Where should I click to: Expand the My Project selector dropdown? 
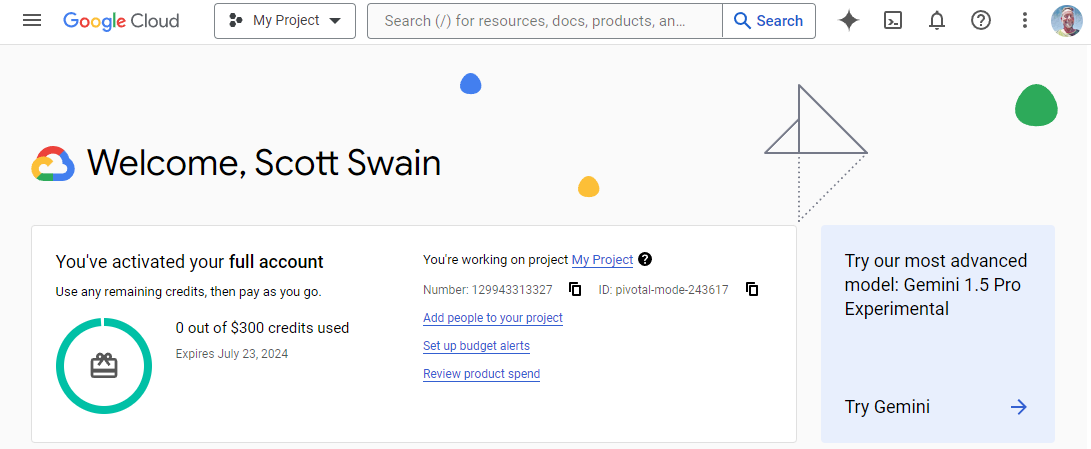tap(285, 21)
